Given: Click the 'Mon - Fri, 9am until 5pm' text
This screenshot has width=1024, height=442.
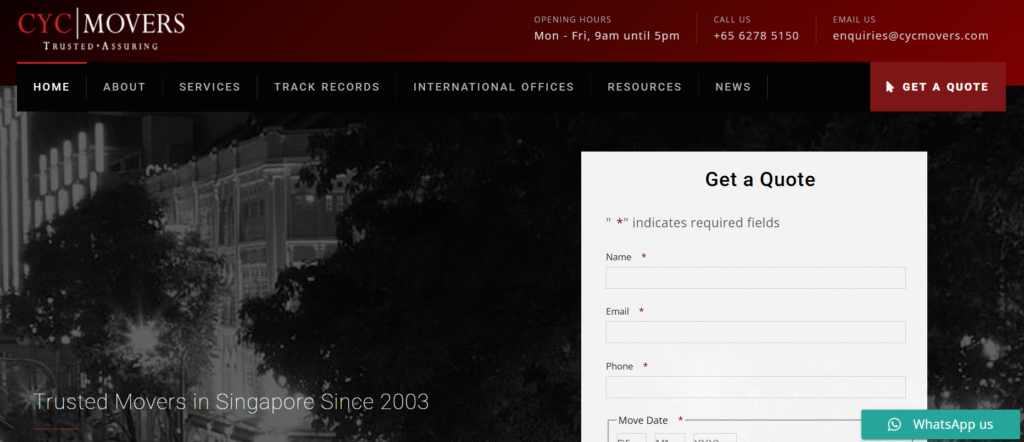Looking at the screenshot, I should 607,36.
